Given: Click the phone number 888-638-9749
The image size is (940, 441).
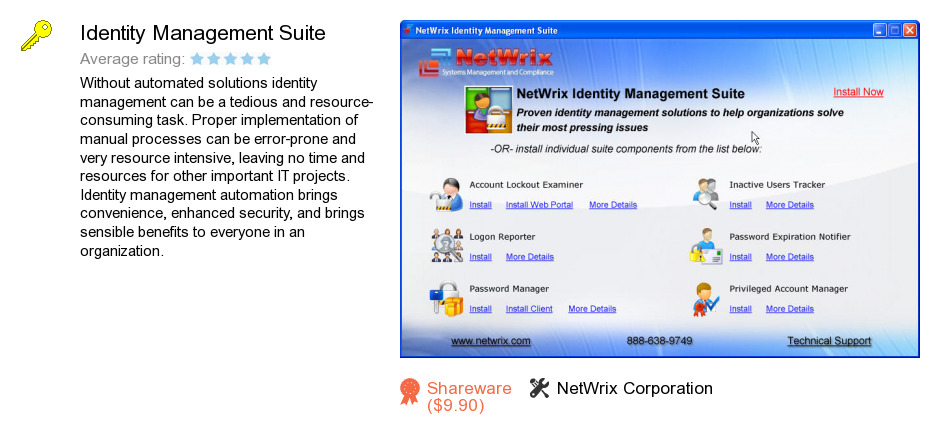Looking at the screenshot, I should click(659, 341).
